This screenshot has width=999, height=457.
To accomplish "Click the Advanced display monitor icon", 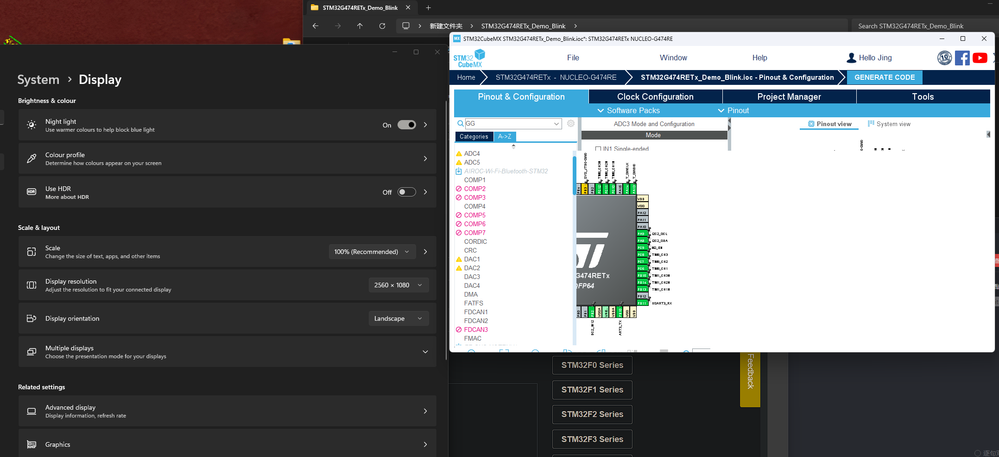I will pyautogui.click(x=31, y=411).
